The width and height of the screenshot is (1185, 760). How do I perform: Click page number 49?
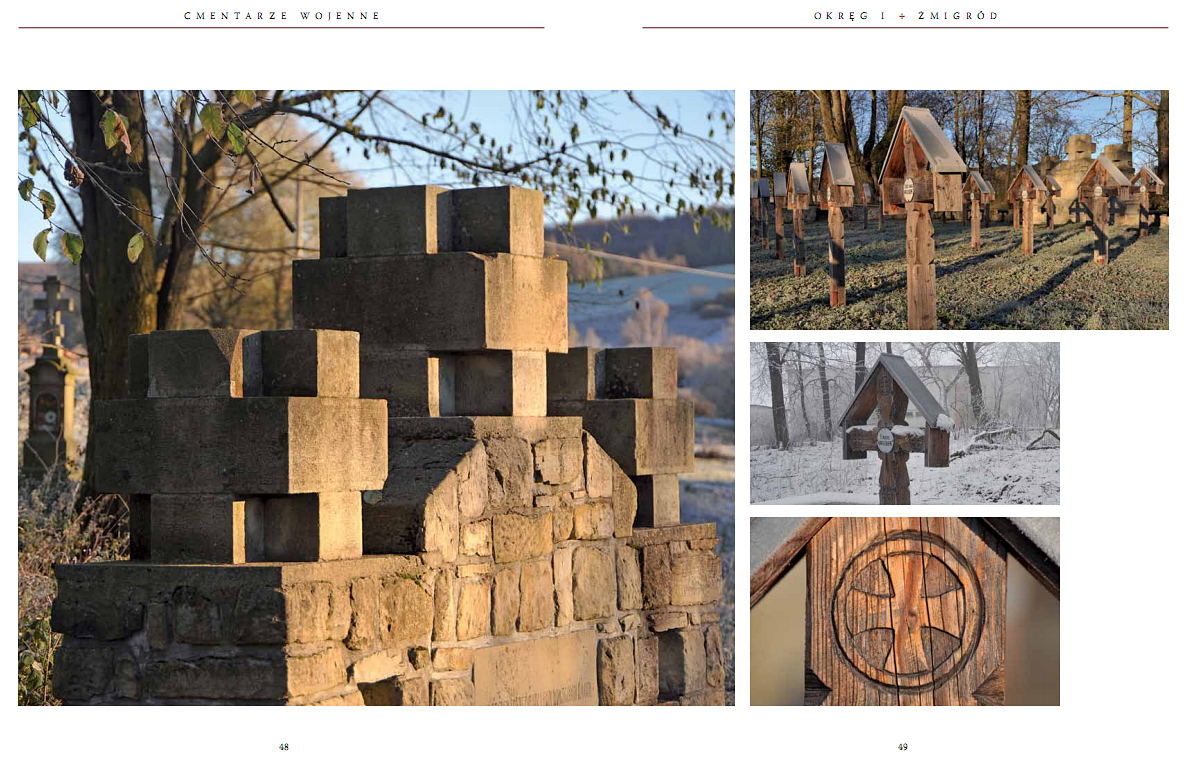[903, 747]
